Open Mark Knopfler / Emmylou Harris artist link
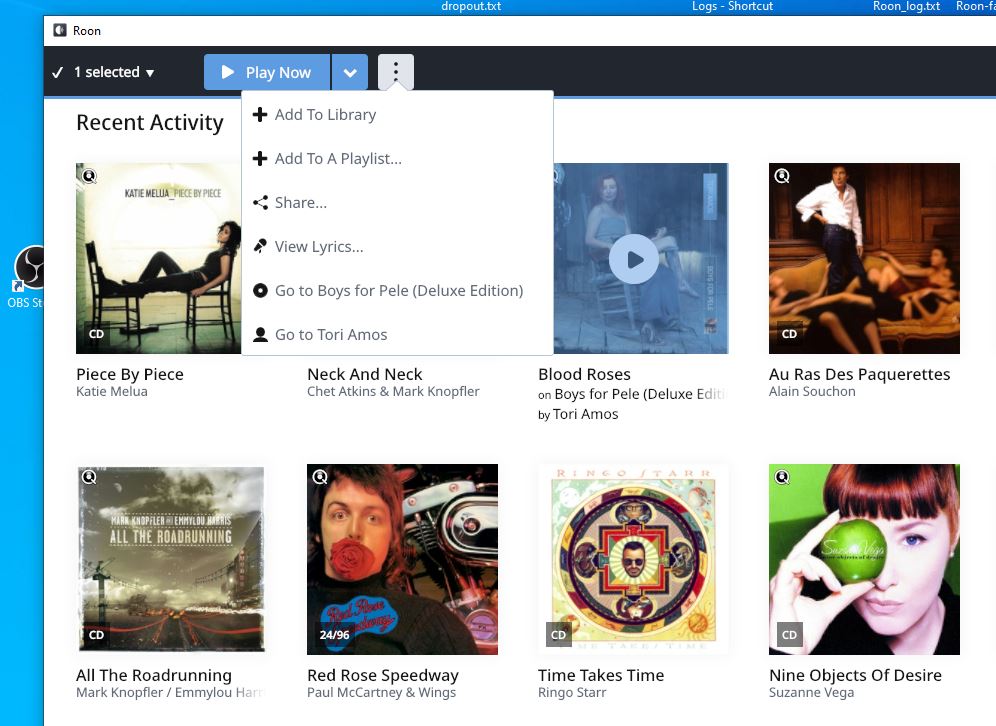The image size is (996, 726). [170, 692]
